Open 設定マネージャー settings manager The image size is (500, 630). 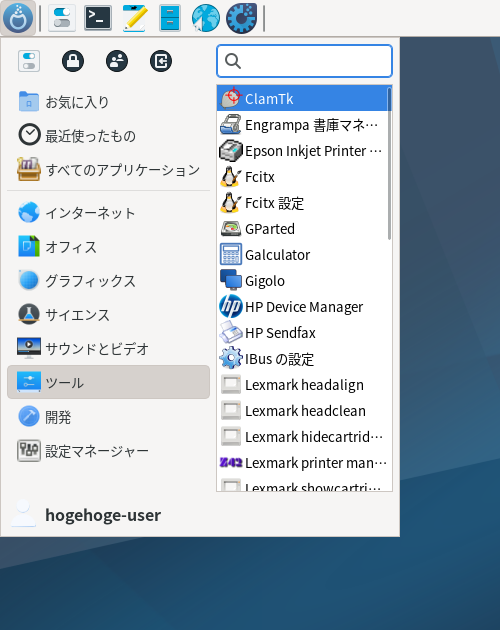[x=109, y=450]
